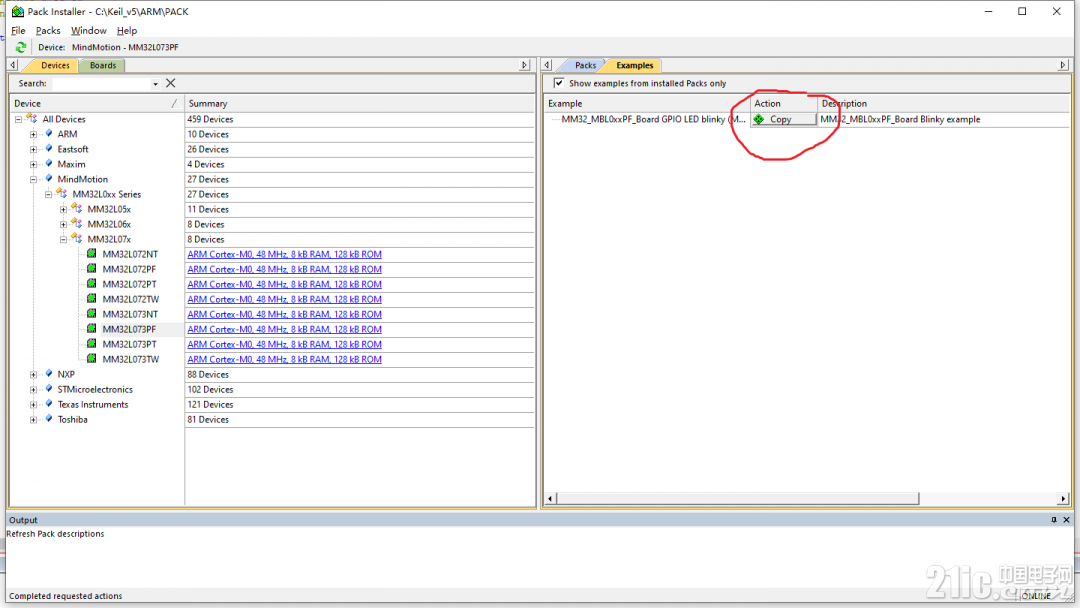This screenshot has height=608, width=1080.
Task: Click the chip icon beside MM32L073NT
Action: pyautogui.click(x=92, y=313)
